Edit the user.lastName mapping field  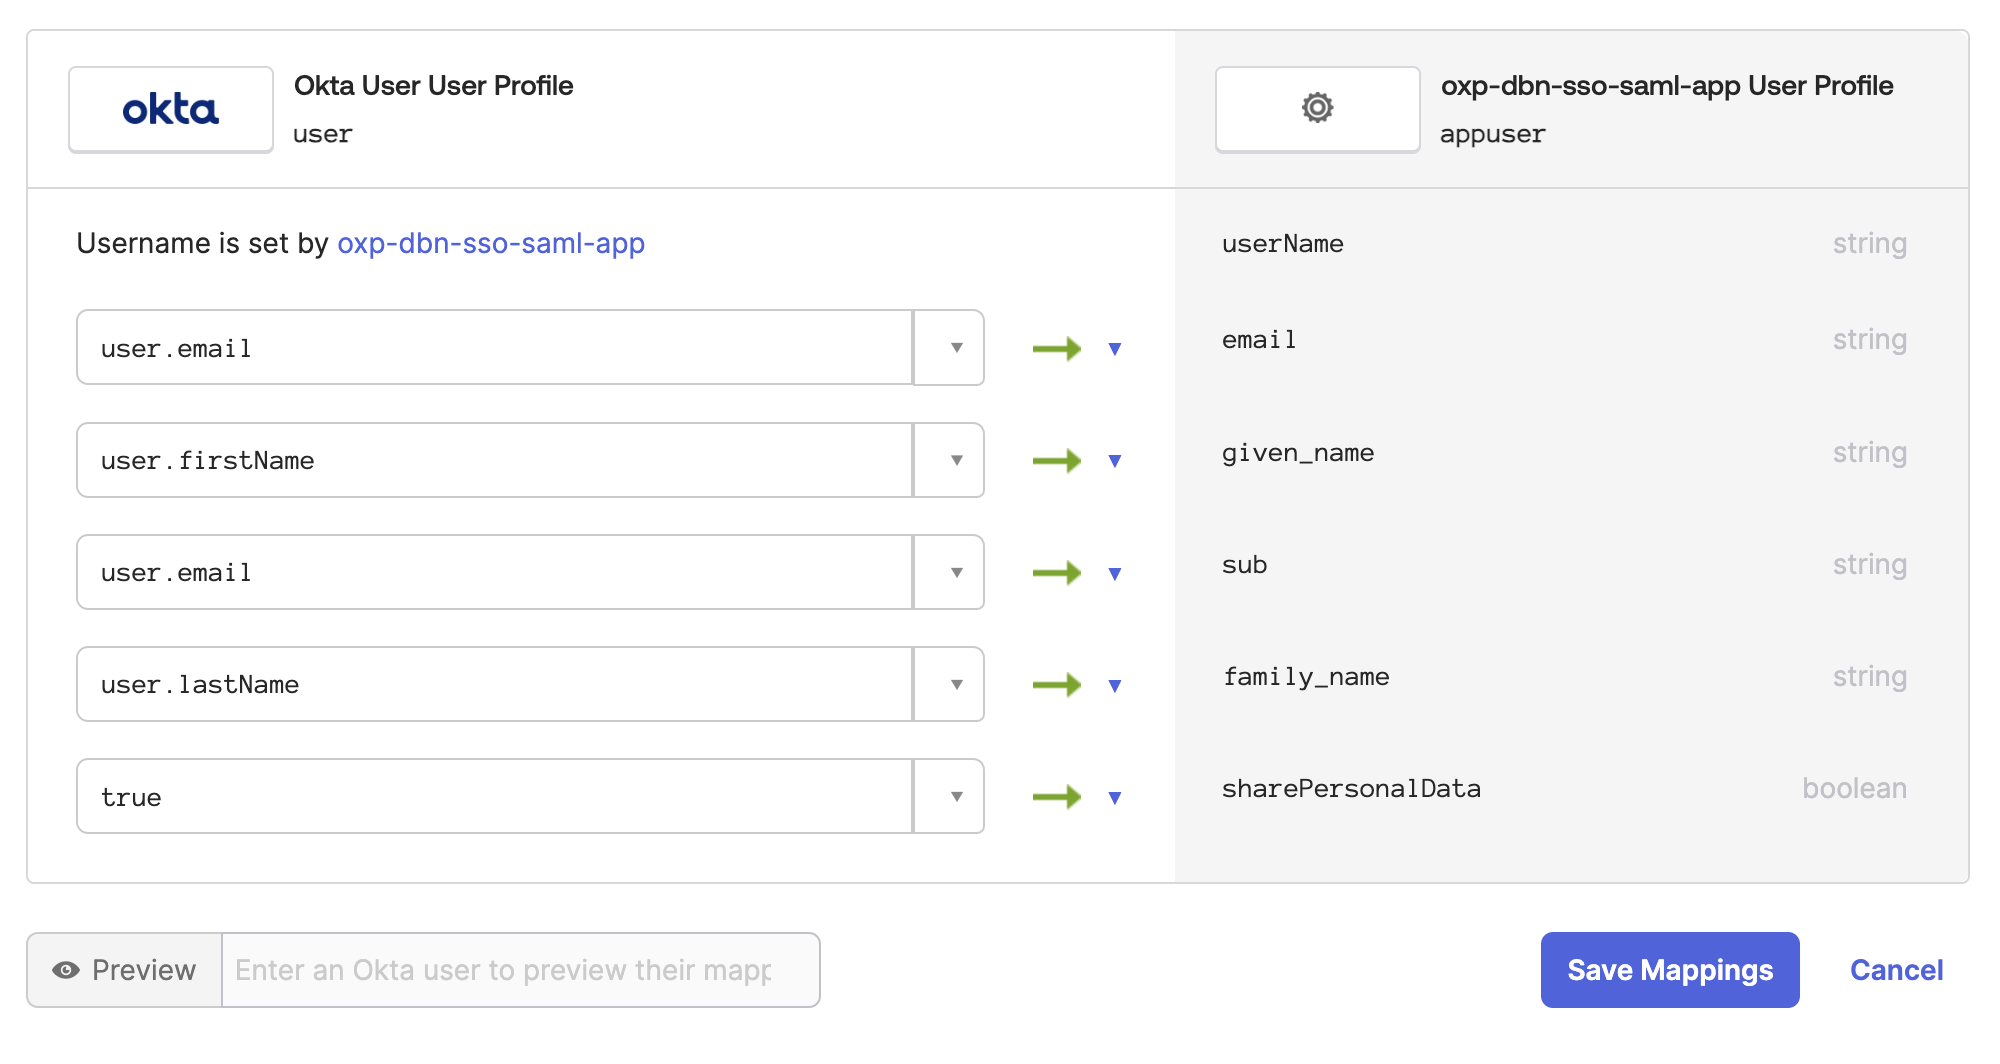click(x=495, y=684)
